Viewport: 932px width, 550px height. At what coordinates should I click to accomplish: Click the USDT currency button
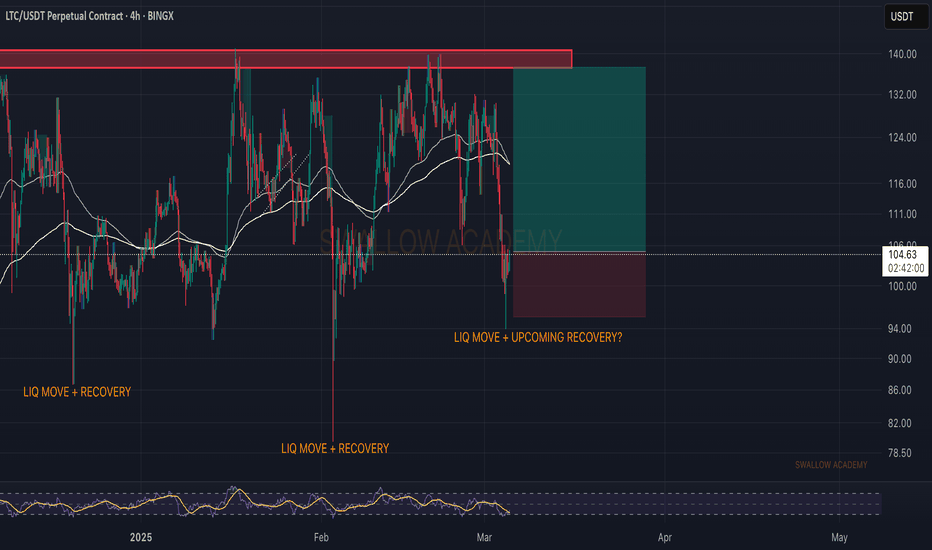click(905, 17)
